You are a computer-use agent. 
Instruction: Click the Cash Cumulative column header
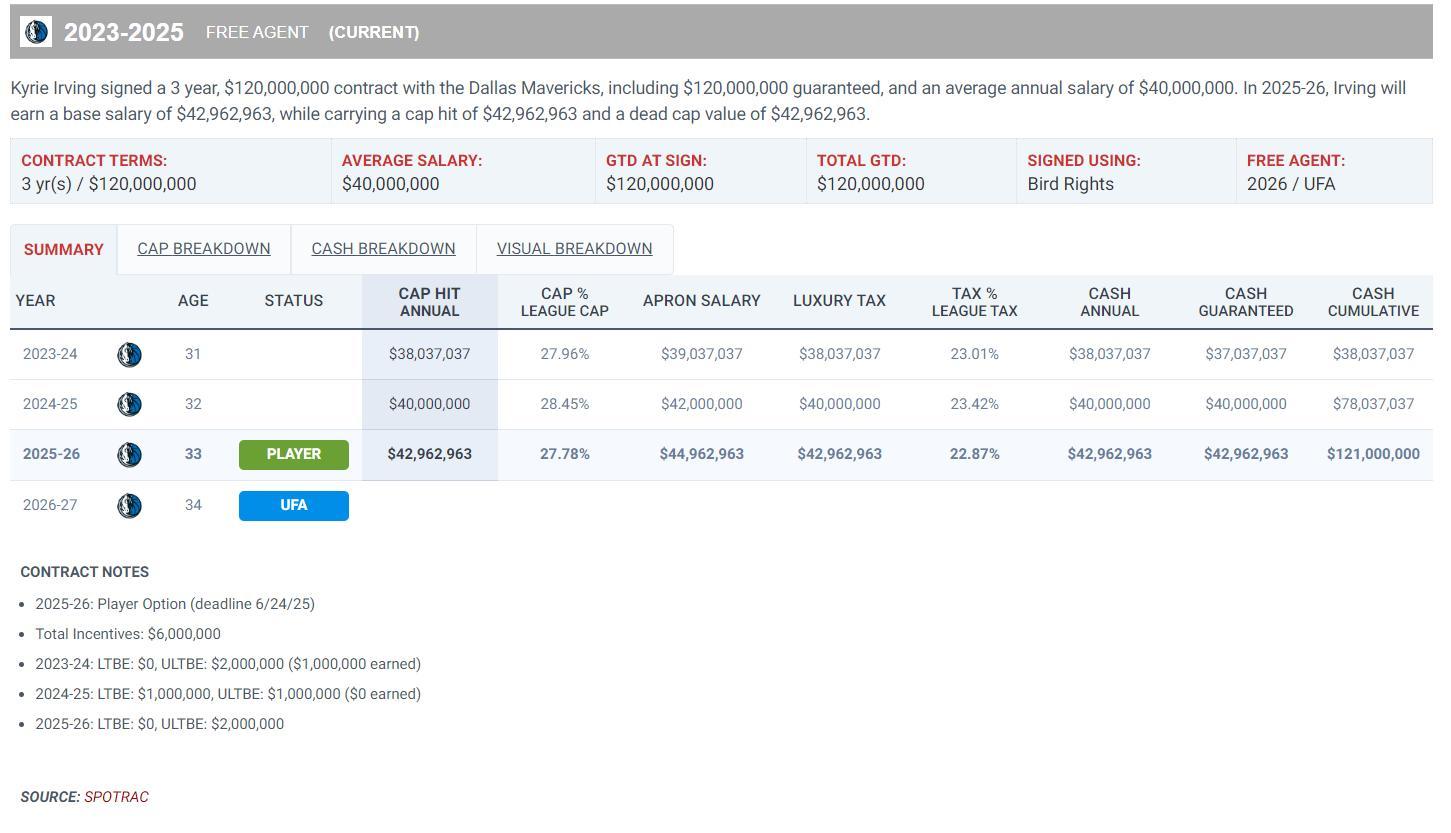(1372, 302)
